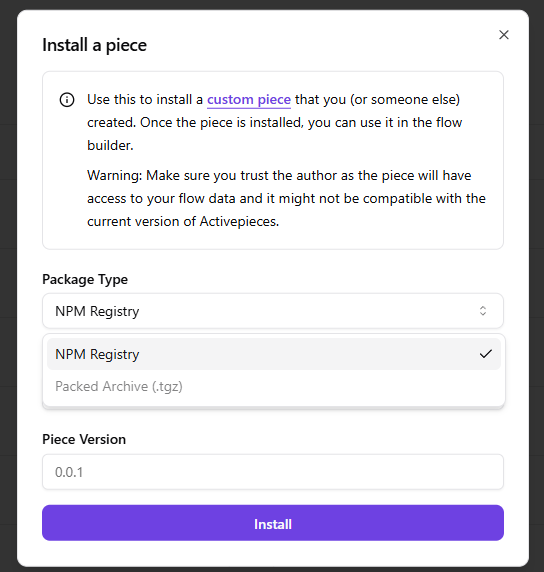The image size is (544, 572).
Task: Click the word Activepieces in the warning
Action: pyautogui.click(x=239, y=221)
